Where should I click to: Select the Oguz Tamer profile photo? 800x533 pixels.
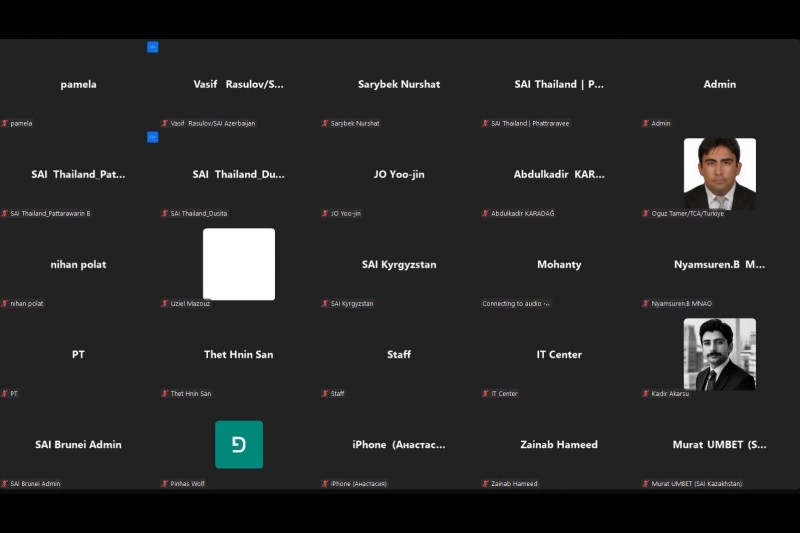coord(719,173)
